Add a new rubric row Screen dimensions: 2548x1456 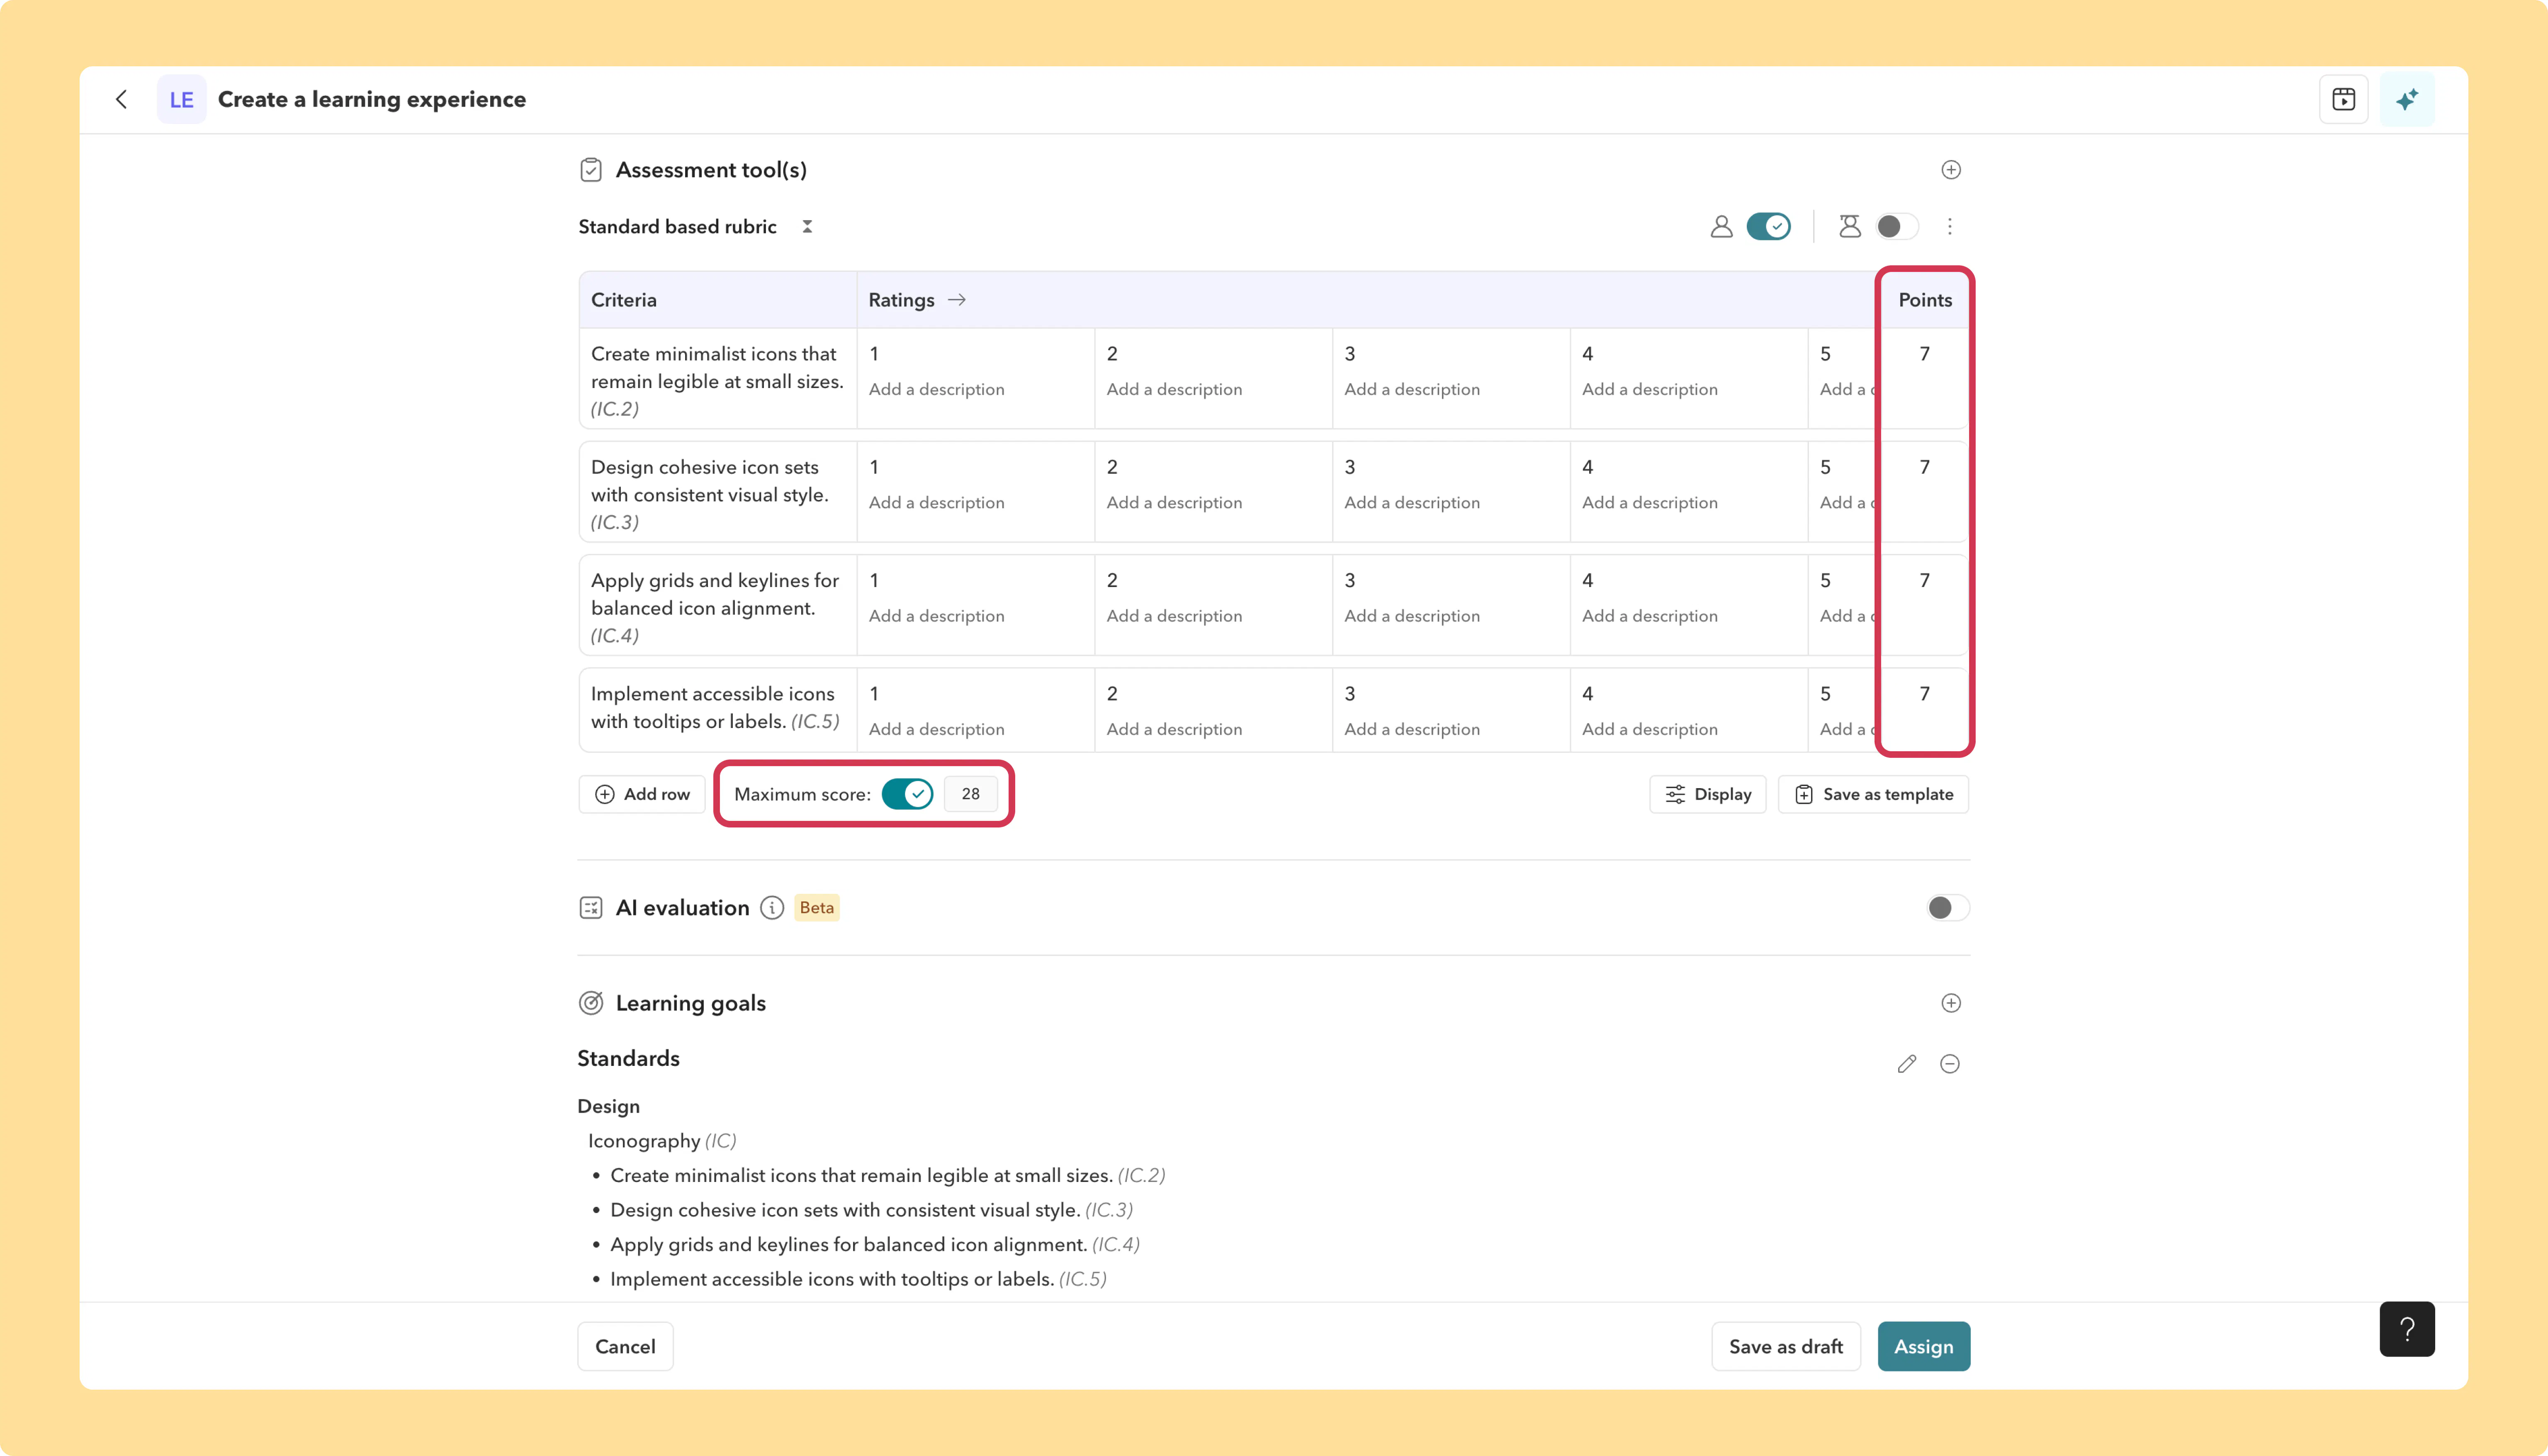(x=642, y=794)
